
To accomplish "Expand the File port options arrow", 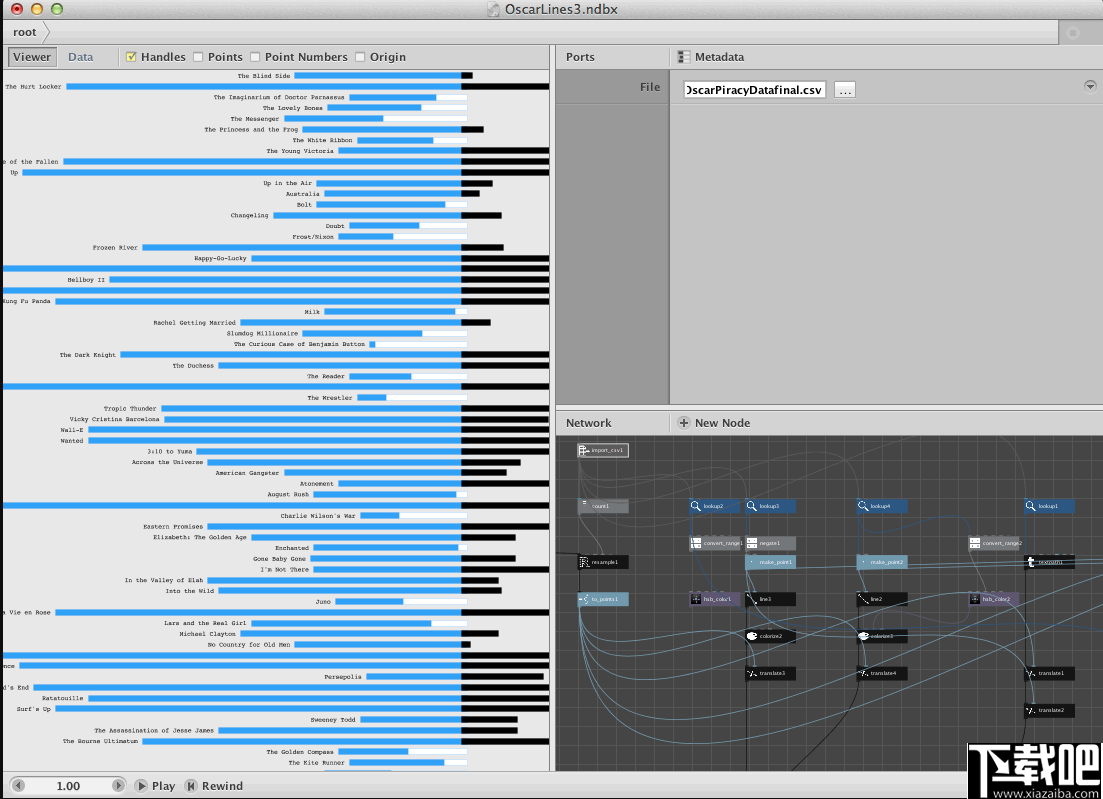I will 1090,86.
